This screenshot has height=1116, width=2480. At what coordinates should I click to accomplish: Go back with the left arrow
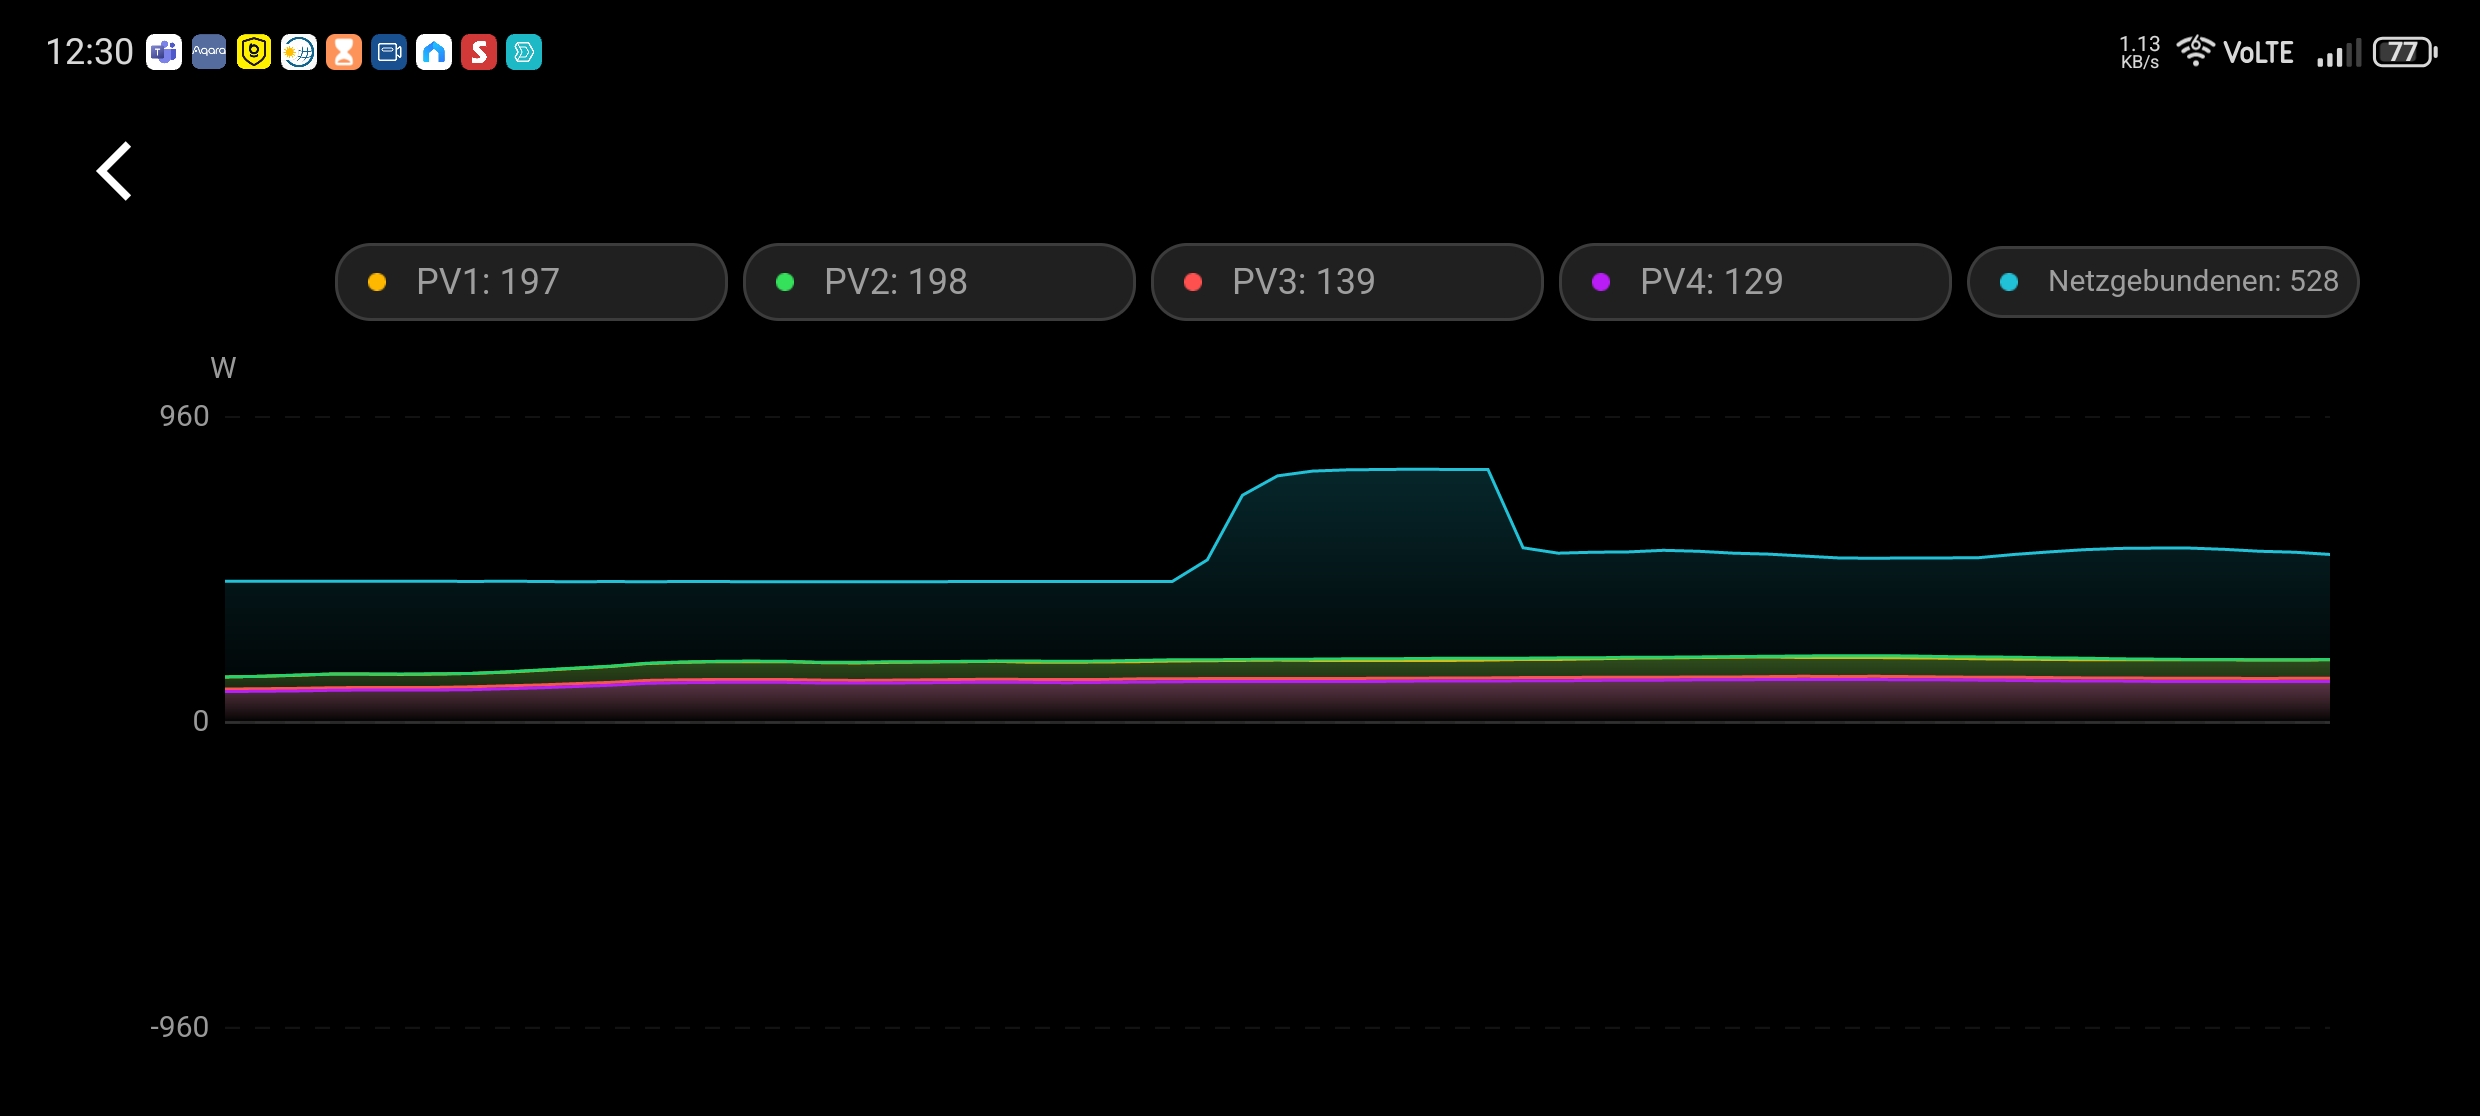click(114, 171)
